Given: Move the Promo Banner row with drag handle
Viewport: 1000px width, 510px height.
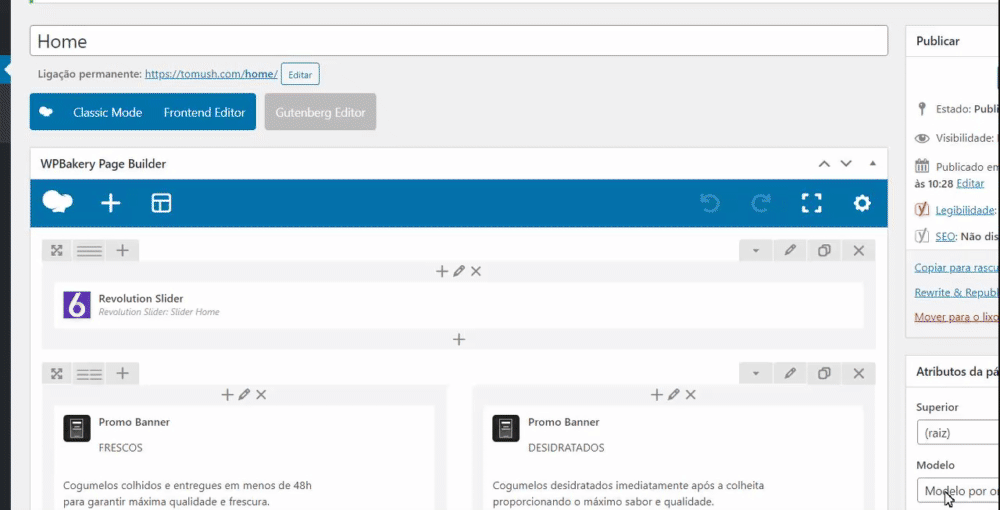Looking at the screenshot, I should coord(57,374).
